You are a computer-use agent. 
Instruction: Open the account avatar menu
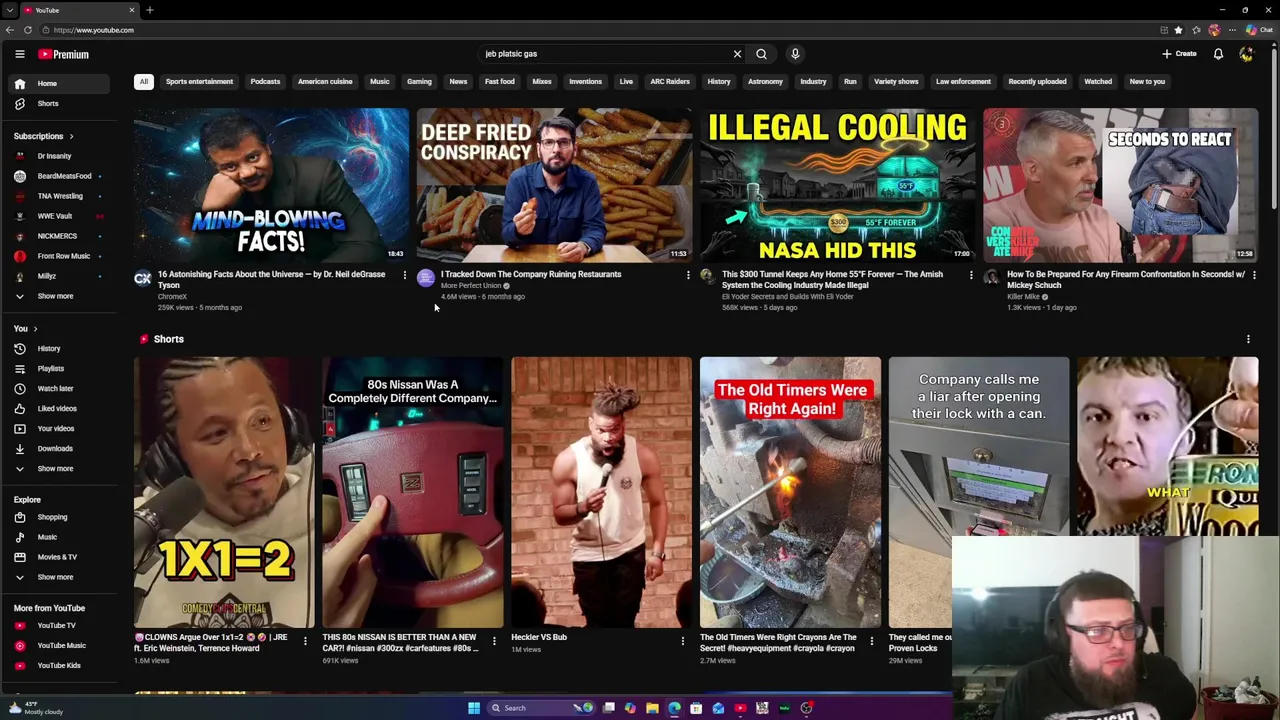(1246, 54)
